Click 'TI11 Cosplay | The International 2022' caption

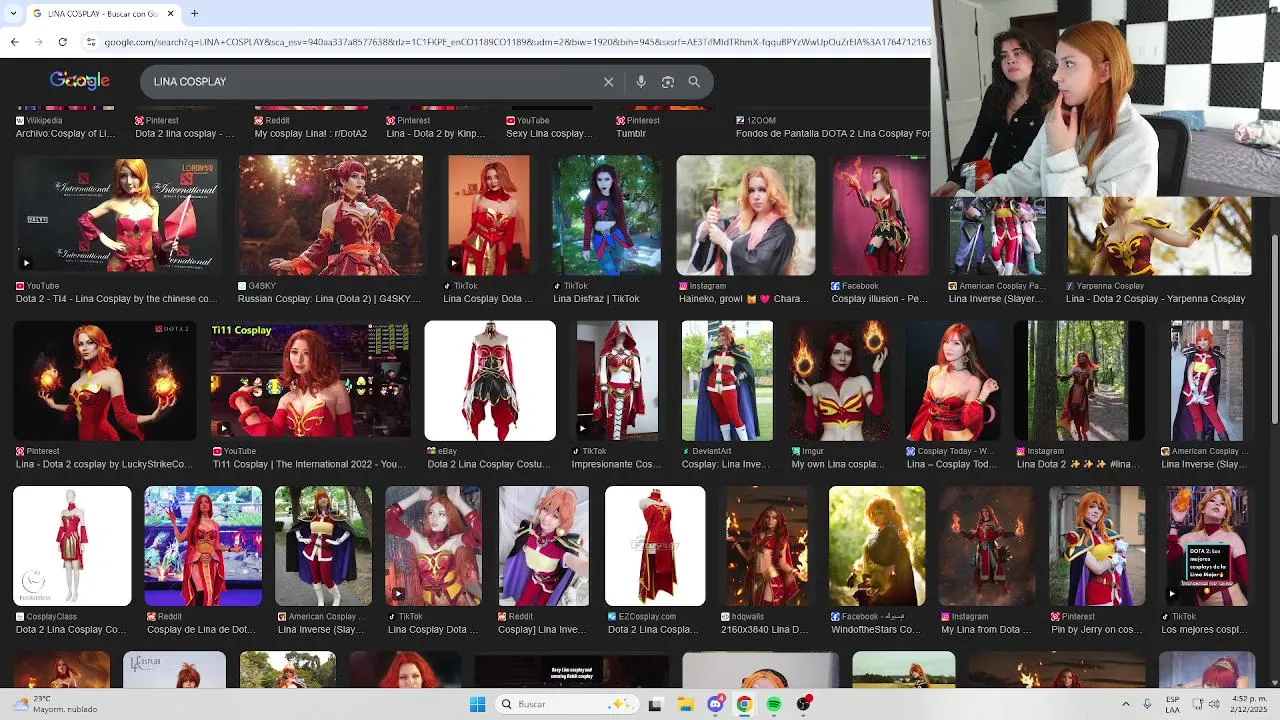coord(308,464)
